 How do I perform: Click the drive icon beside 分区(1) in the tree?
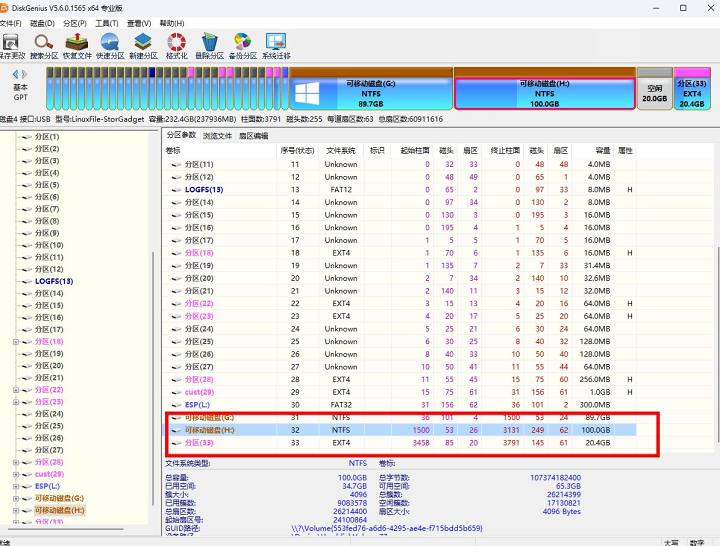[27, 137]
